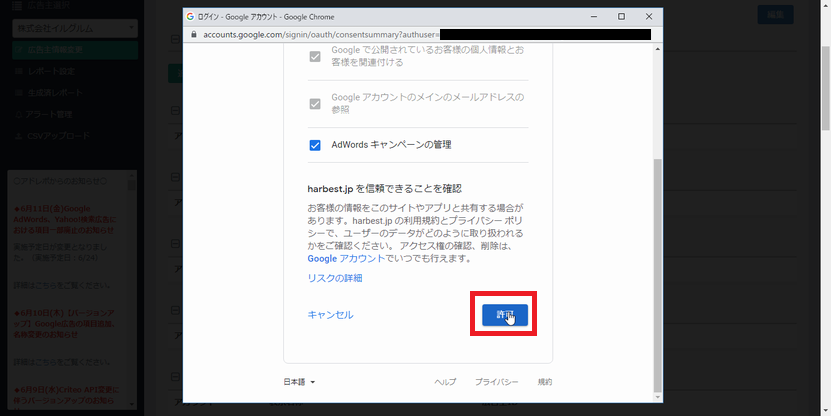Click the CSVアップロード upload icon
Viewport: 831px width, 416px height.
(19, 136)
